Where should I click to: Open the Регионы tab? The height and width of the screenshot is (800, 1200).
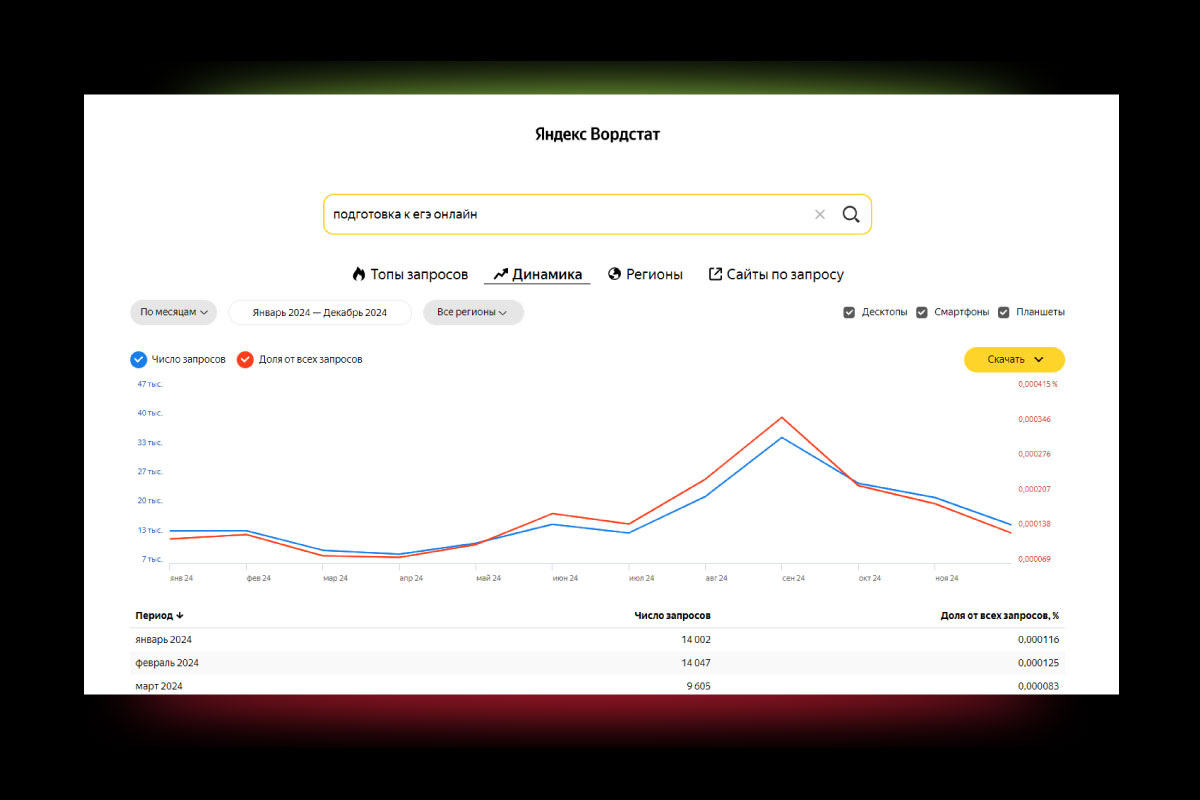point(645,274)
